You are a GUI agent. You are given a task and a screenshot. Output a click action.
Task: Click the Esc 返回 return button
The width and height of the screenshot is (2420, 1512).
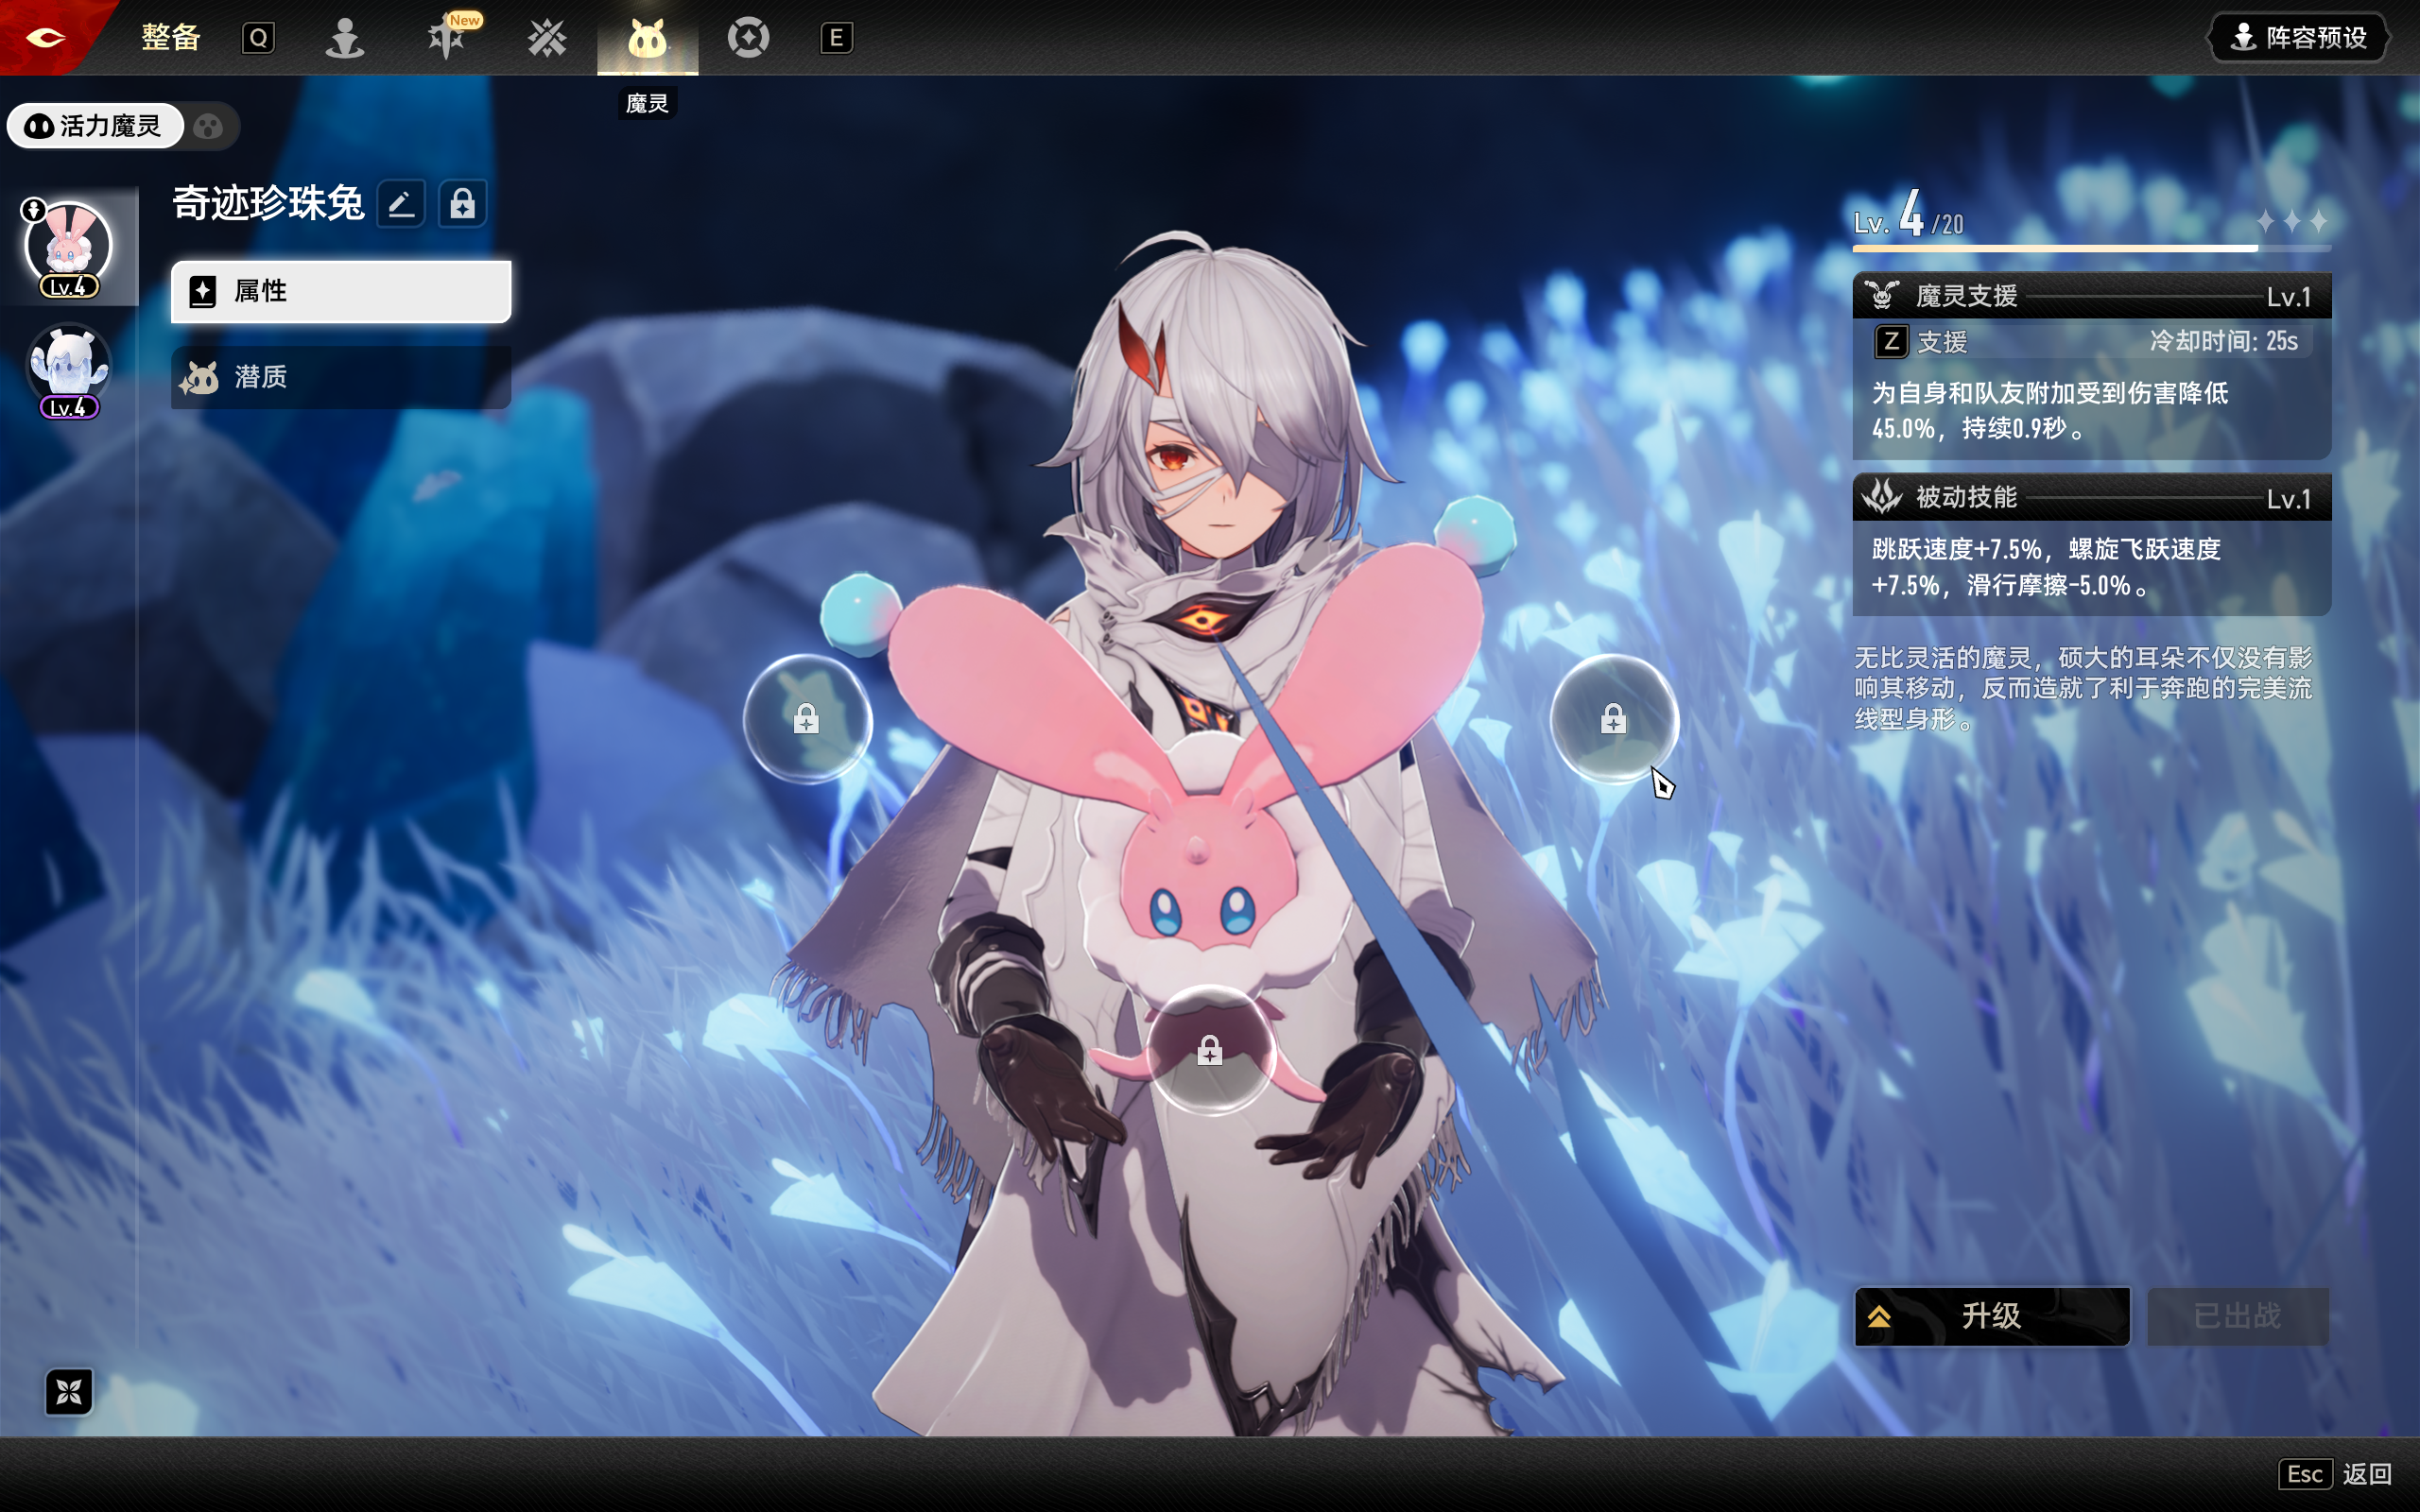[x=2338, y=1473]
